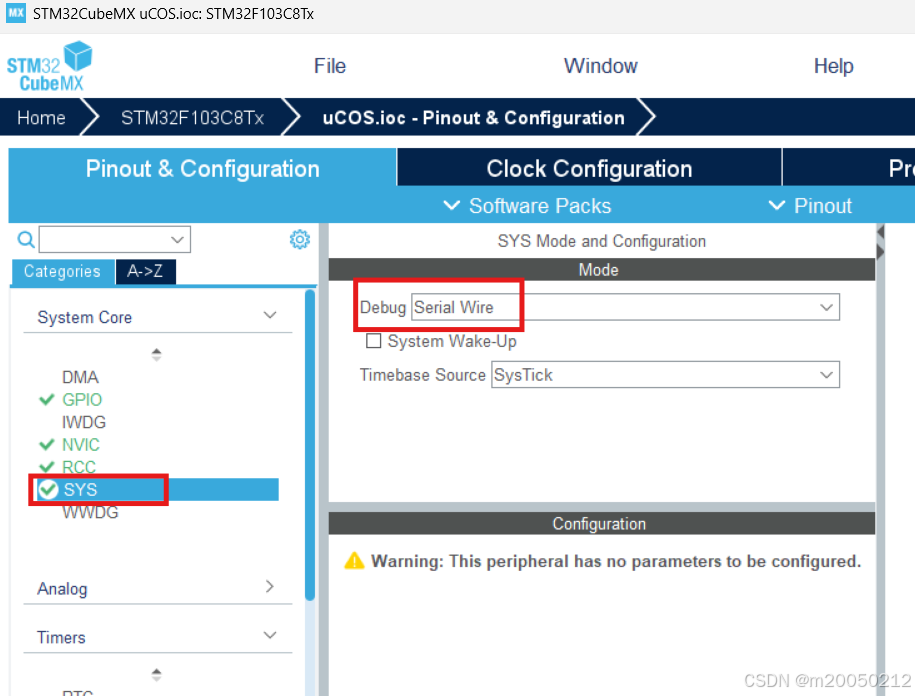The image size is (915, 696).
Task: Enable the System Wake-Up checkbox
Action: (x=373, y=341)
